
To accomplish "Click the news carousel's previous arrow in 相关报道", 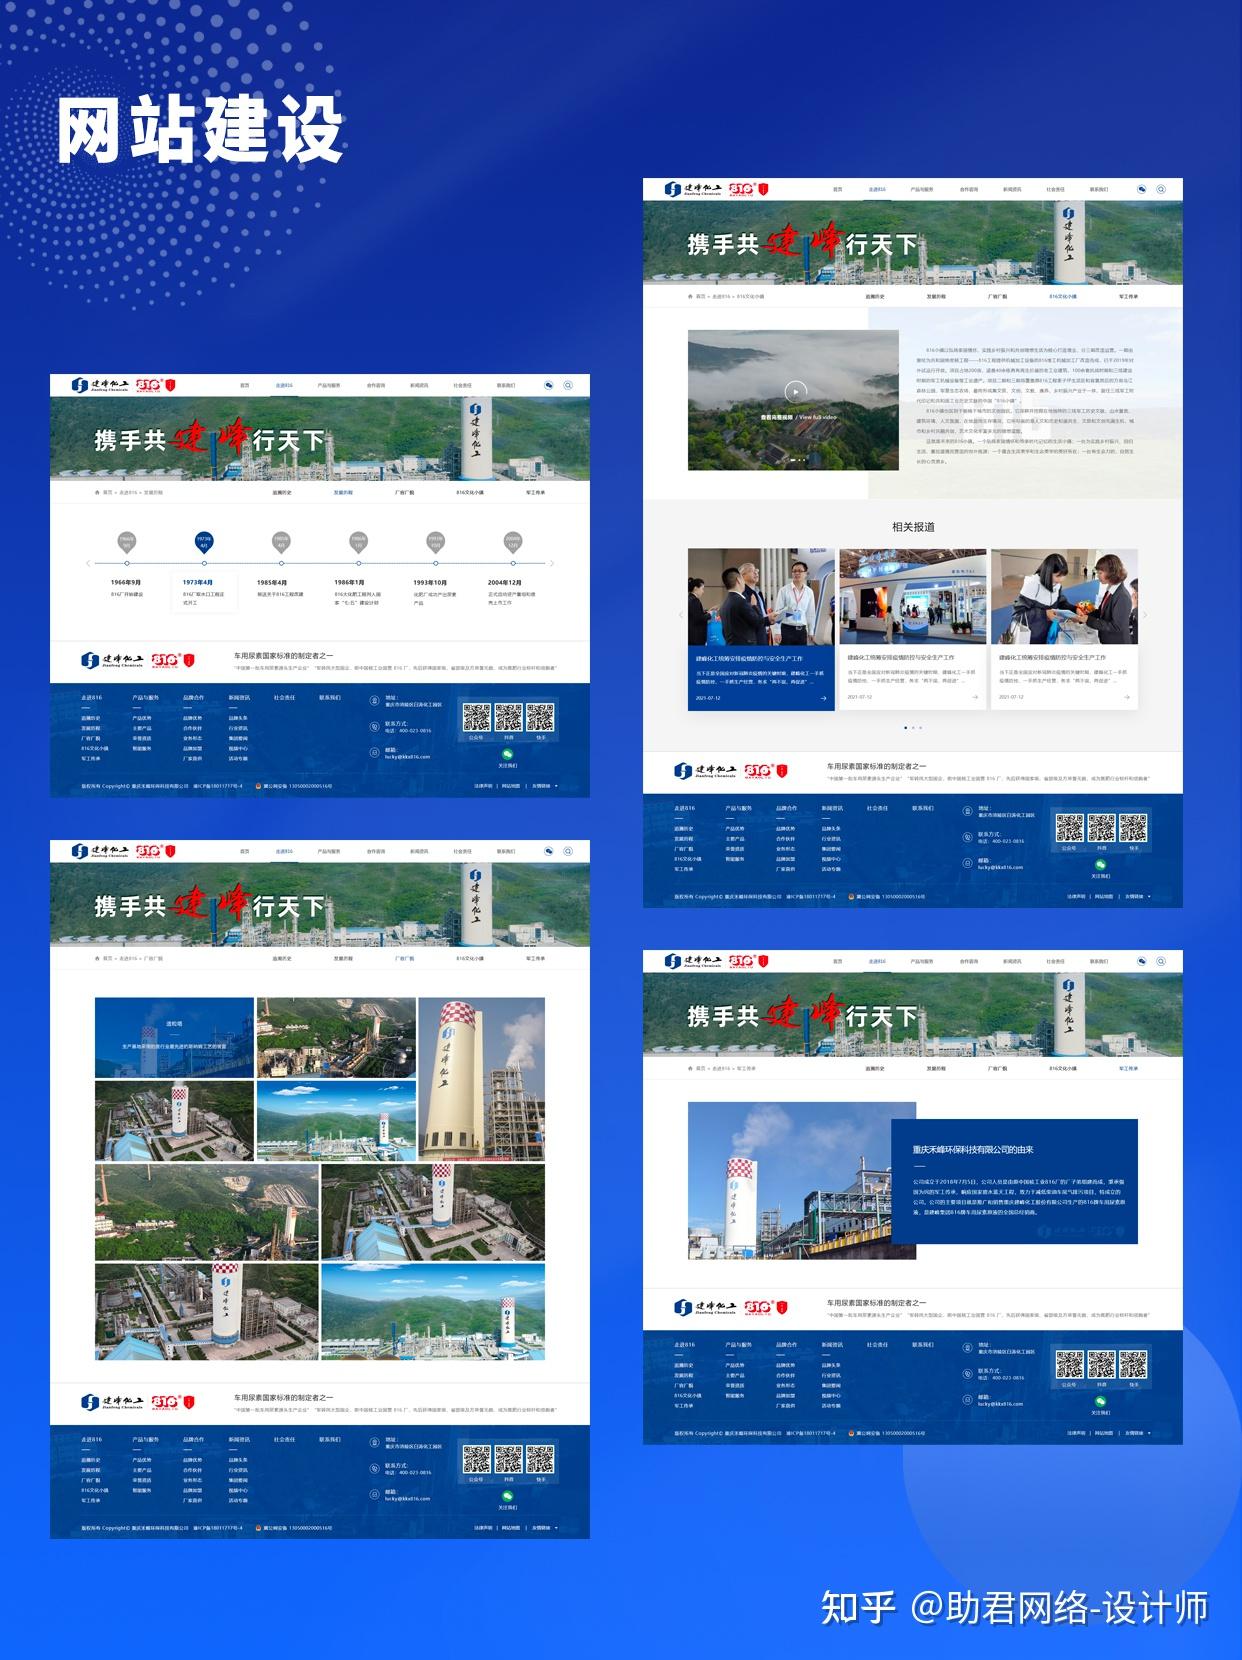I will pyautogui.click(x=681, y=615).
